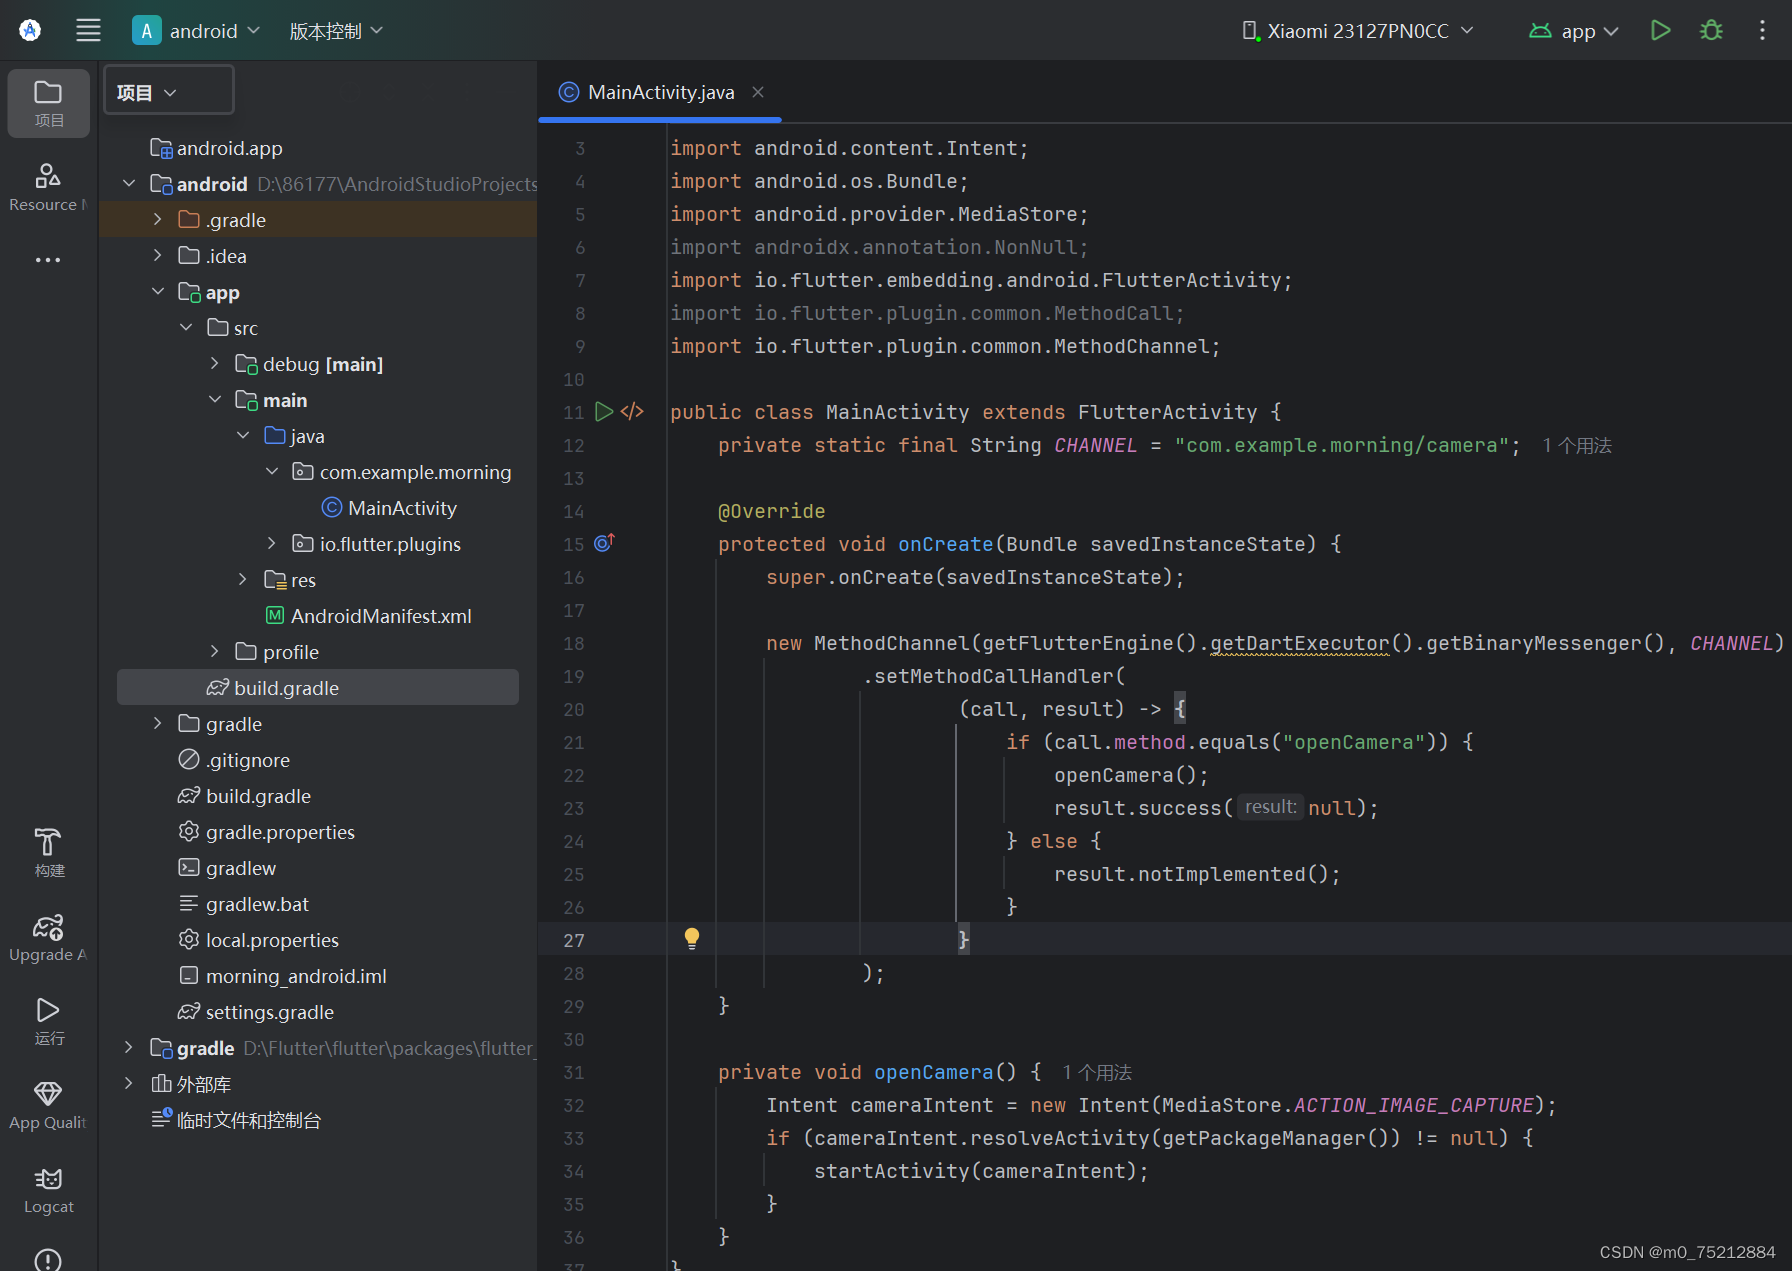Click the 1个用法 usages link for CHANNEL
Viewport: 1792px width, 1271px height.
click(1577, 445)
